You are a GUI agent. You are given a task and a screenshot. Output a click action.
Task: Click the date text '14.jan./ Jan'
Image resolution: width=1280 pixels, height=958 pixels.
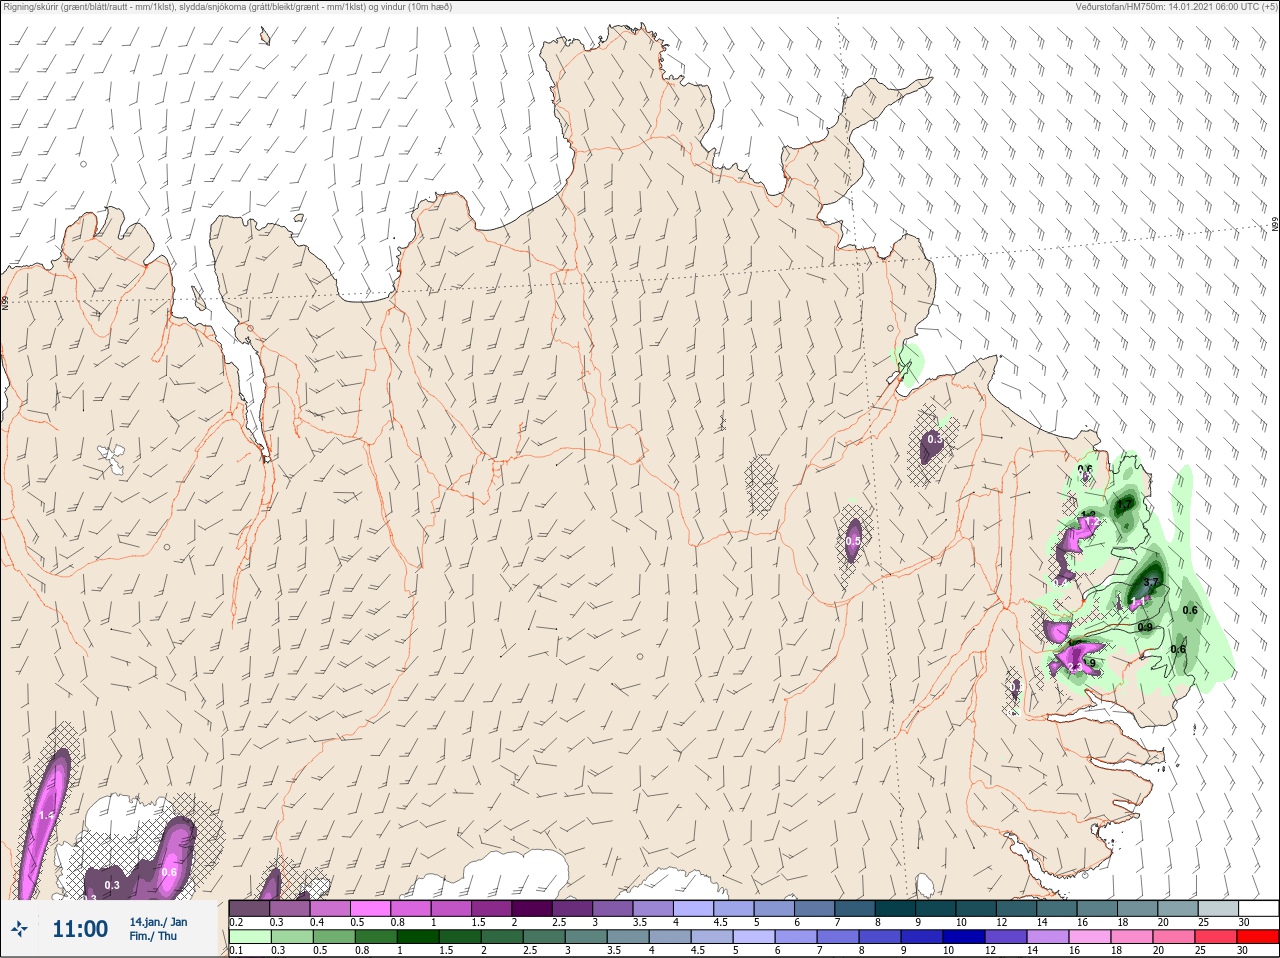pyautogui.click(x=158, y=922)
